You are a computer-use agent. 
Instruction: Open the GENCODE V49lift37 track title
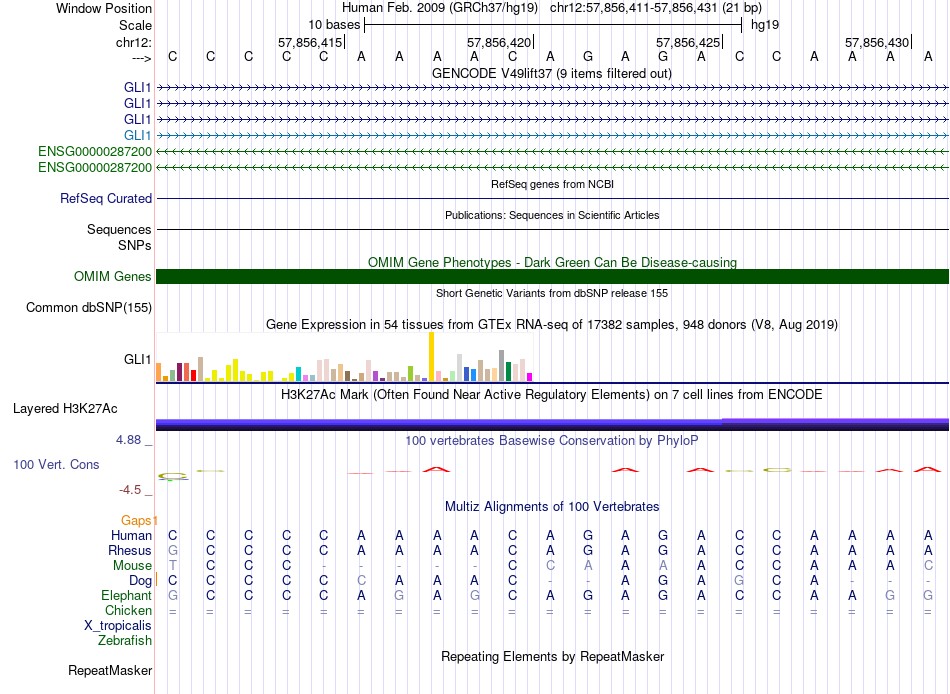click(551, 73)
